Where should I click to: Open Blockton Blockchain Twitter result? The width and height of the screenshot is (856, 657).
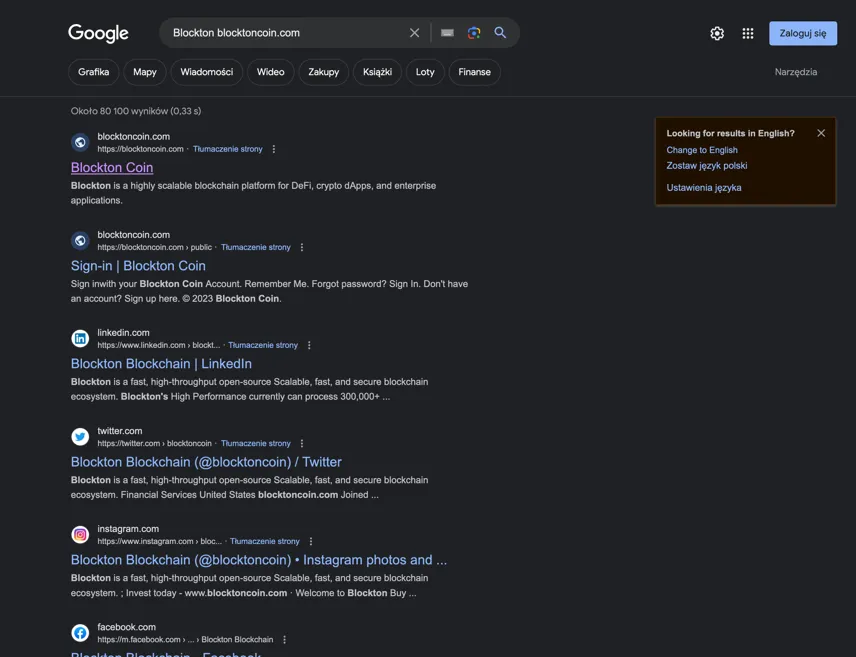tap(206, 462)
